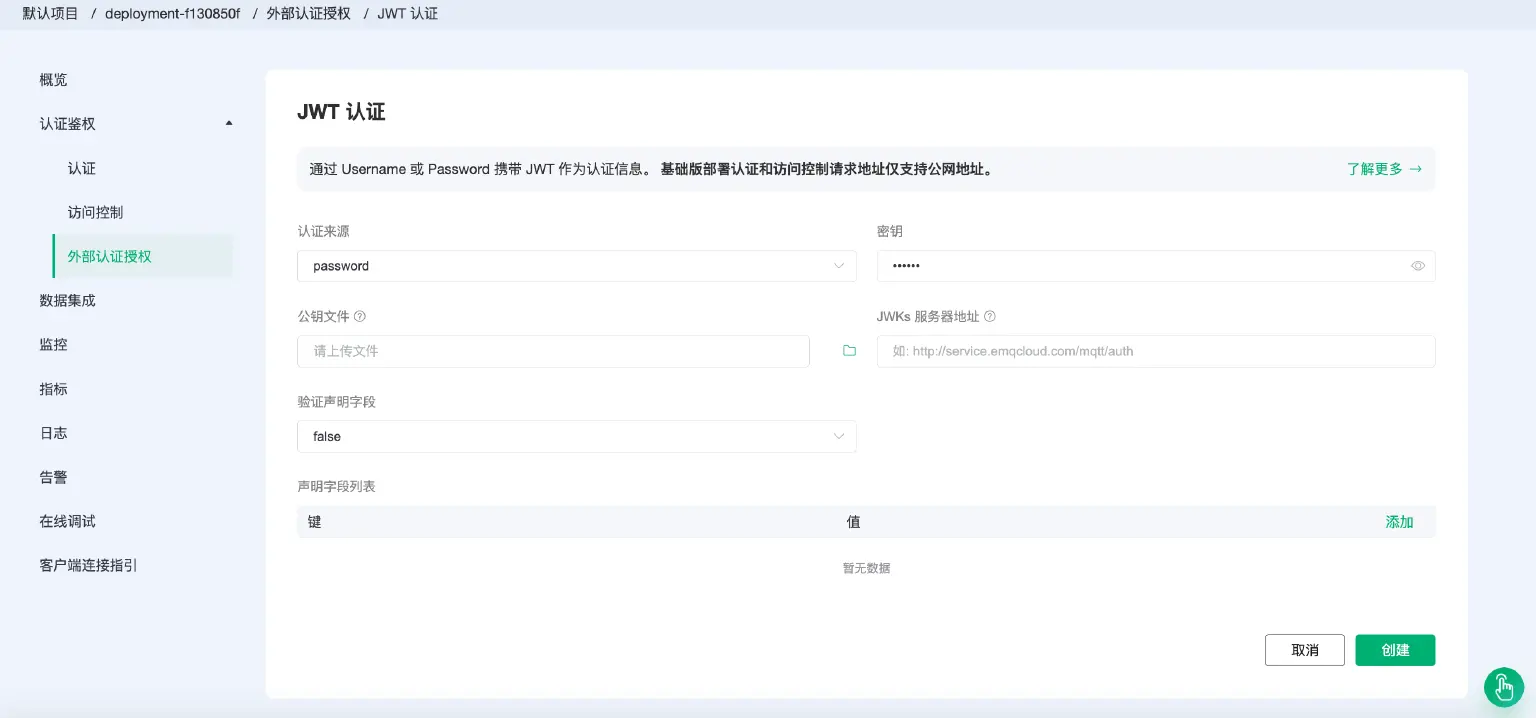Select 认证 under 认证鉴权

tap(81, 168)
